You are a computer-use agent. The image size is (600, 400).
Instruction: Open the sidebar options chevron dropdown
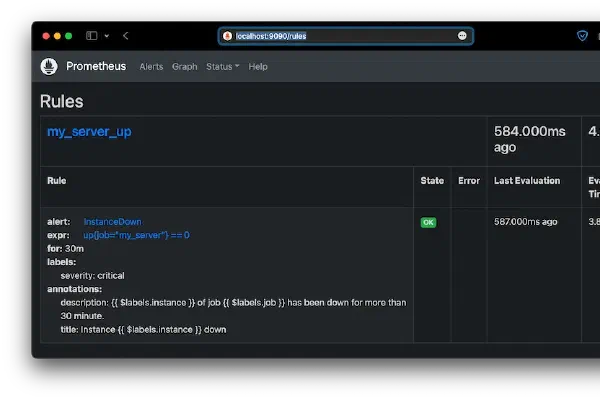pos(107,36)
